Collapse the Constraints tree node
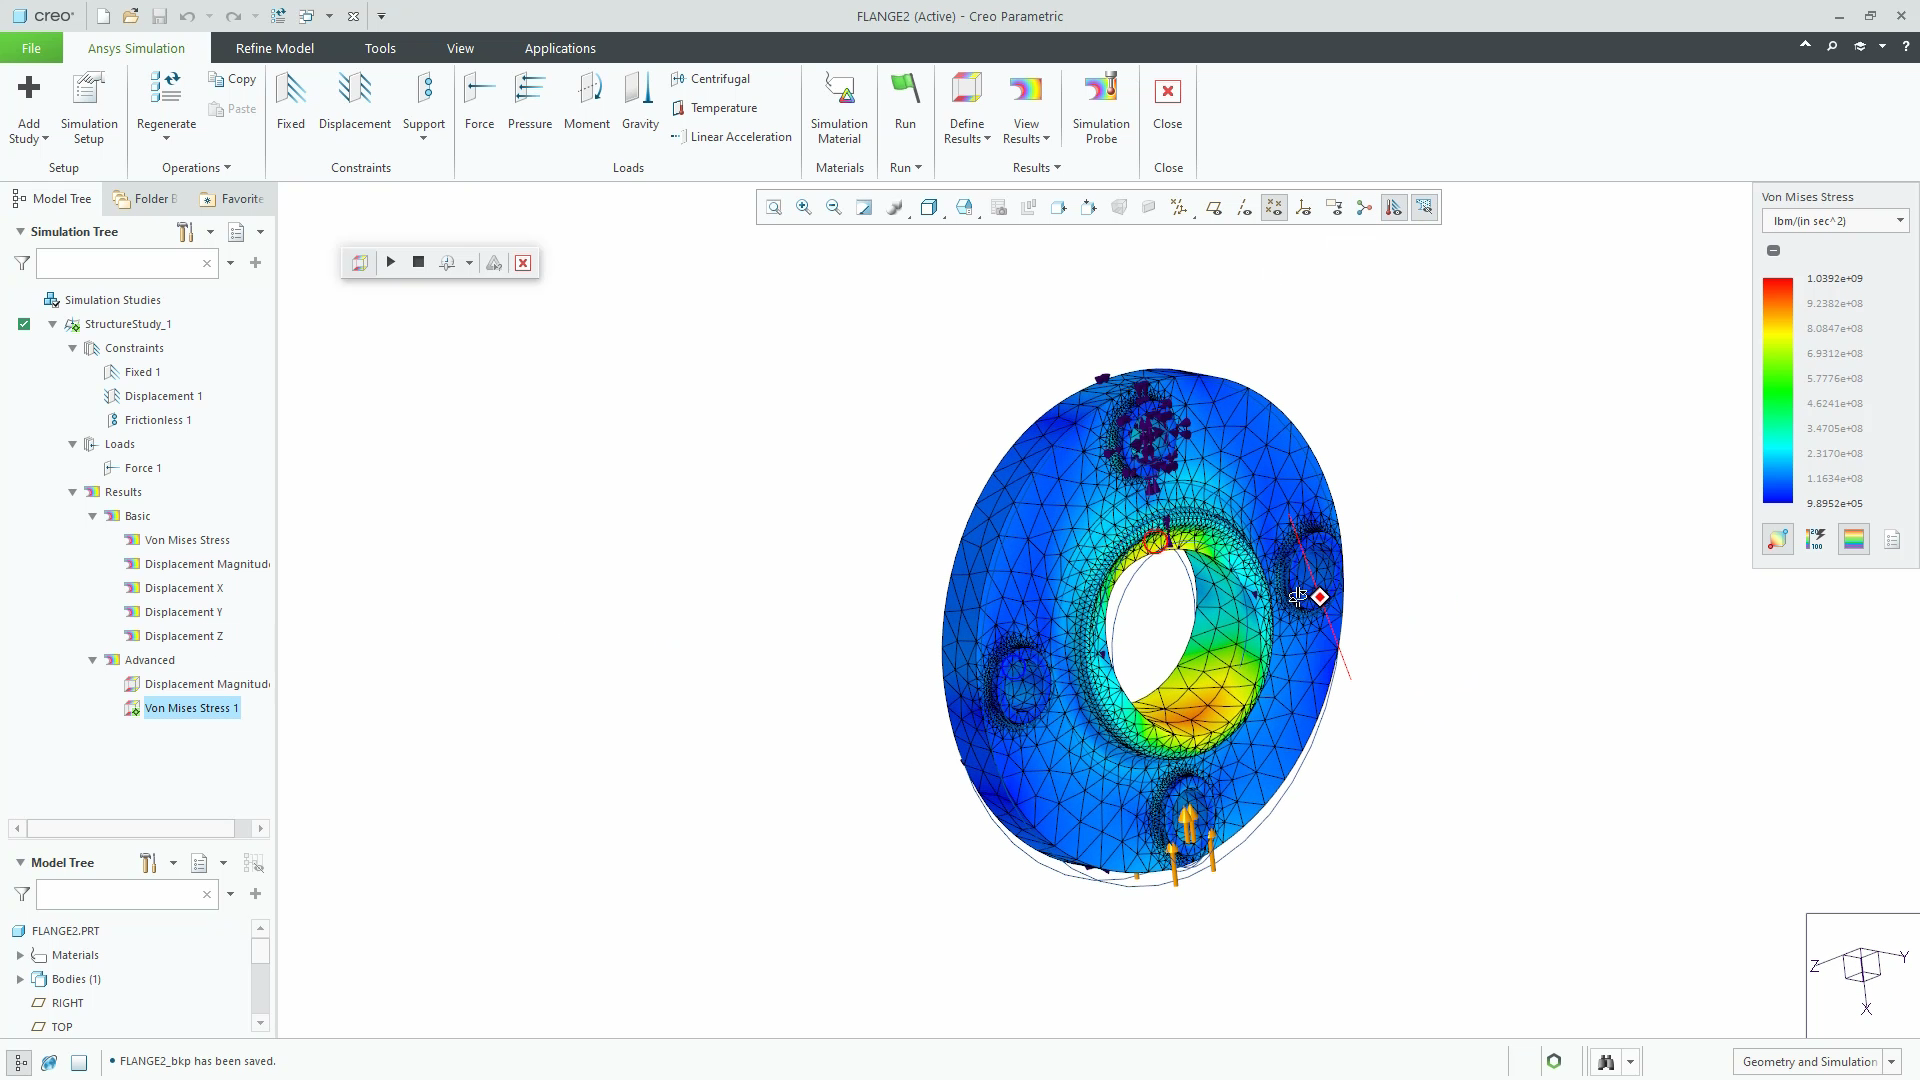 tap(73, 348)
